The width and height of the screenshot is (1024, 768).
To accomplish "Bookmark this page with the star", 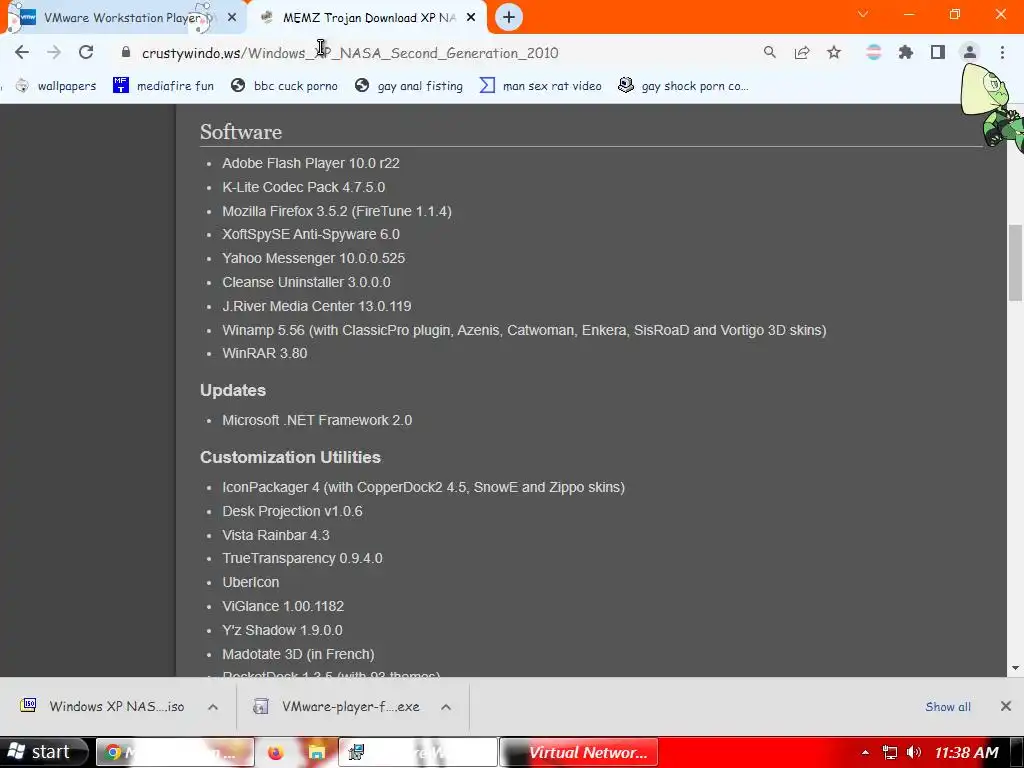I will [834, 52].
